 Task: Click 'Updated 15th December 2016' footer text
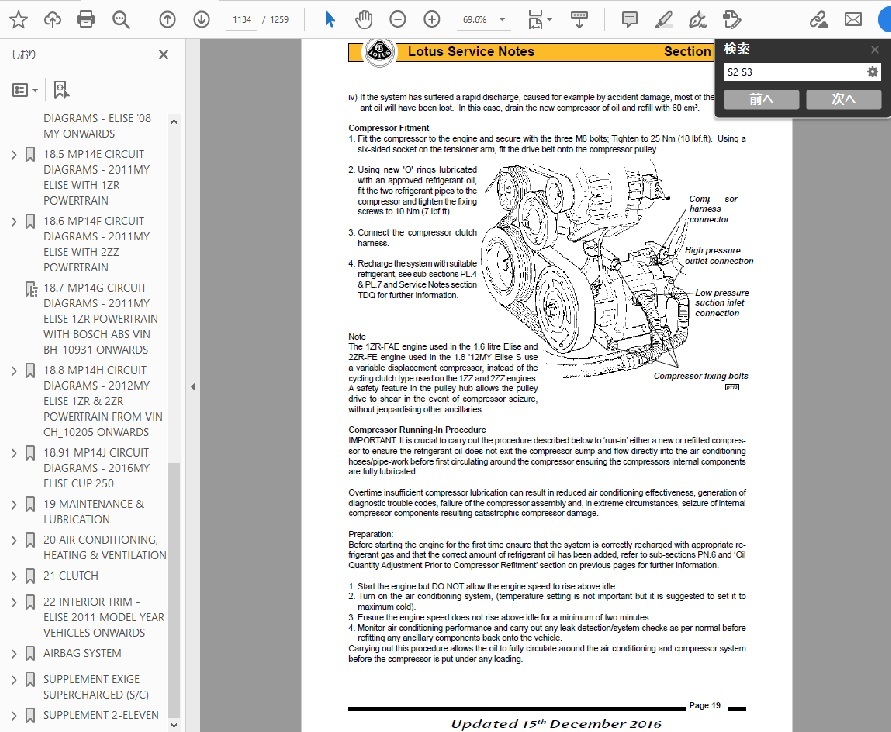(556, 723)
